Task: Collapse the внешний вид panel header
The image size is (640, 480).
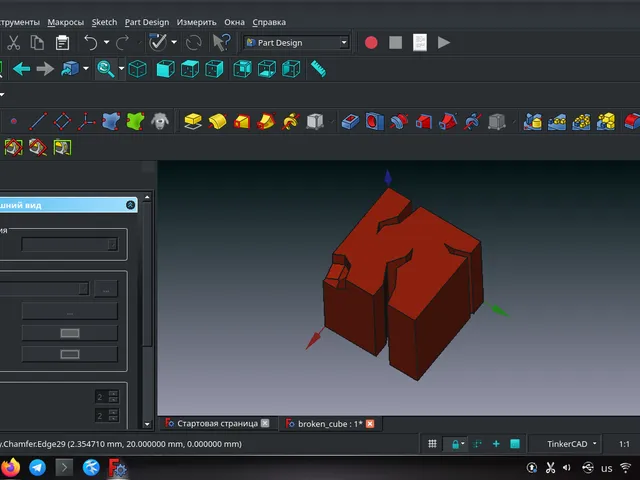Action: [x=131, y=205]
